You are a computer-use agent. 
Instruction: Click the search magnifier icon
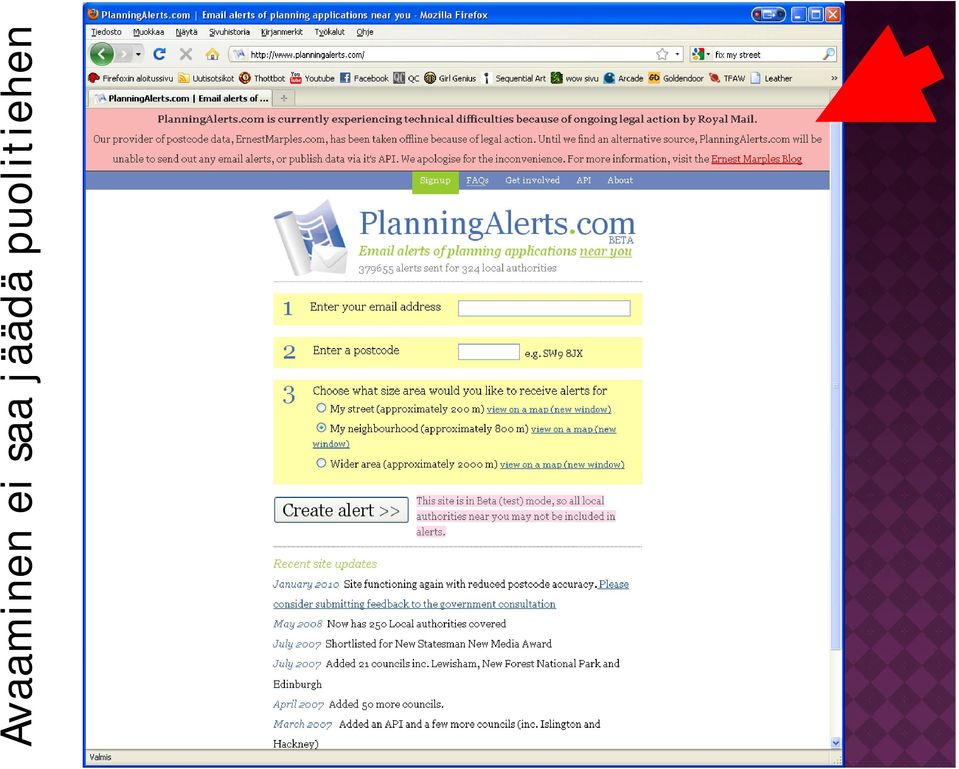[828, 54]
